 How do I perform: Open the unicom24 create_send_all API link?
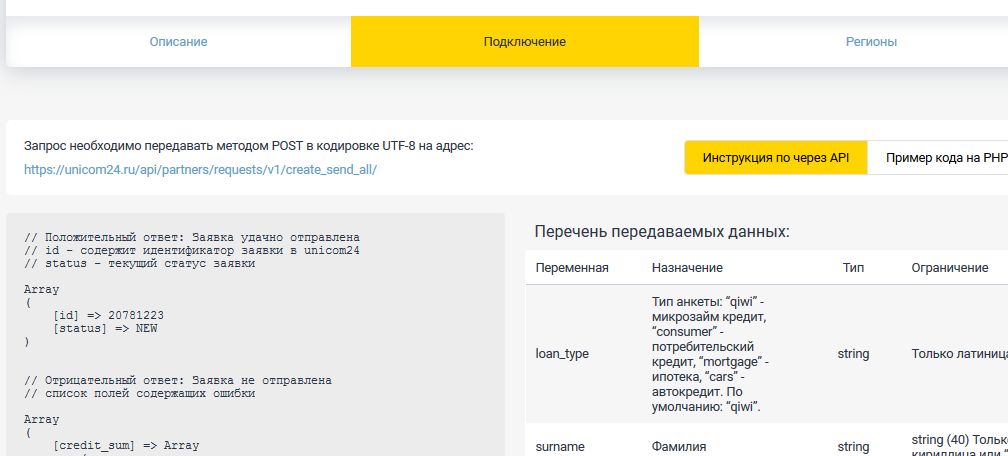pos(201,170)
